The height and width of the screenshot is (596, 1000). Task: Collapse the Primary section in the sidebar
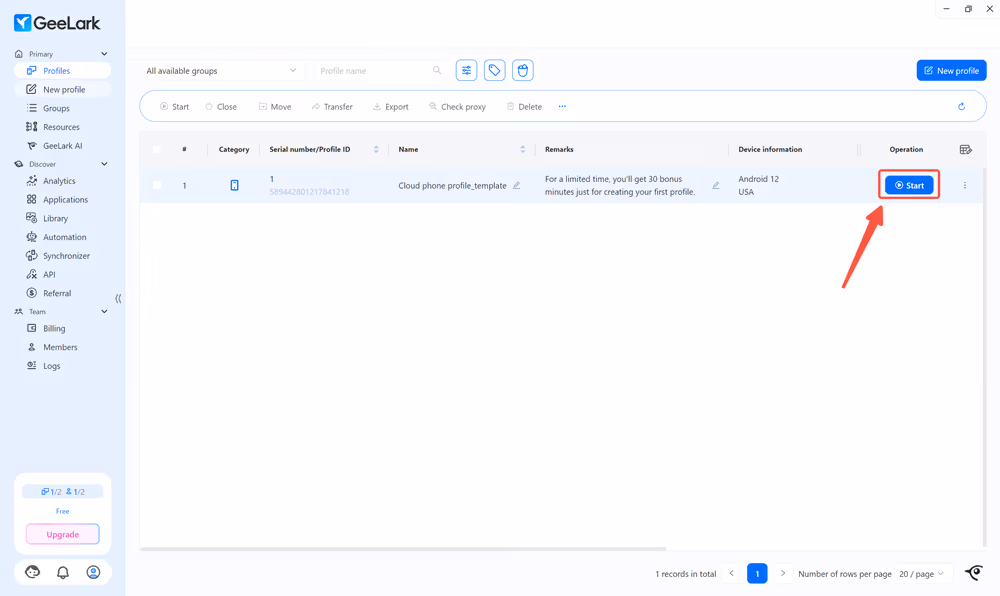coord(103,53)
